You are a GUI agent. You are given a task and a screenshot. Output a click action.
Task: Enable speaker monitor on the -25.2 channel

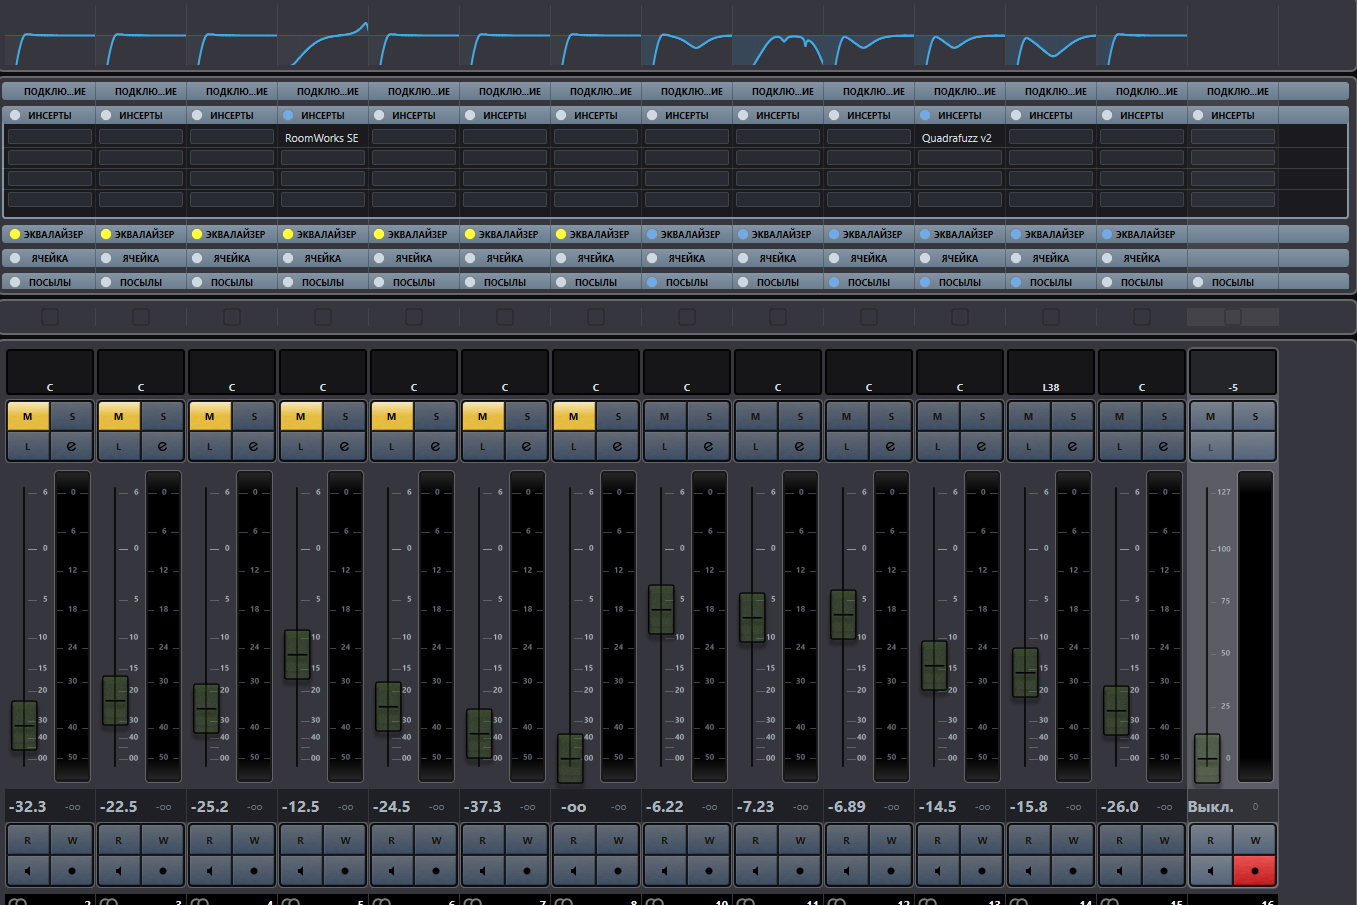pyautogui.click(x=210, y=871)
